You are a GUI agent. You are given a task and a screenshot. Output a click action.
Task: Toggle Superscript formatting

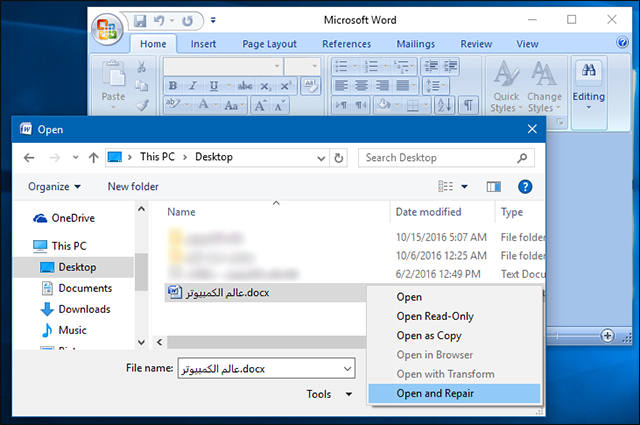tap(285, 86)
